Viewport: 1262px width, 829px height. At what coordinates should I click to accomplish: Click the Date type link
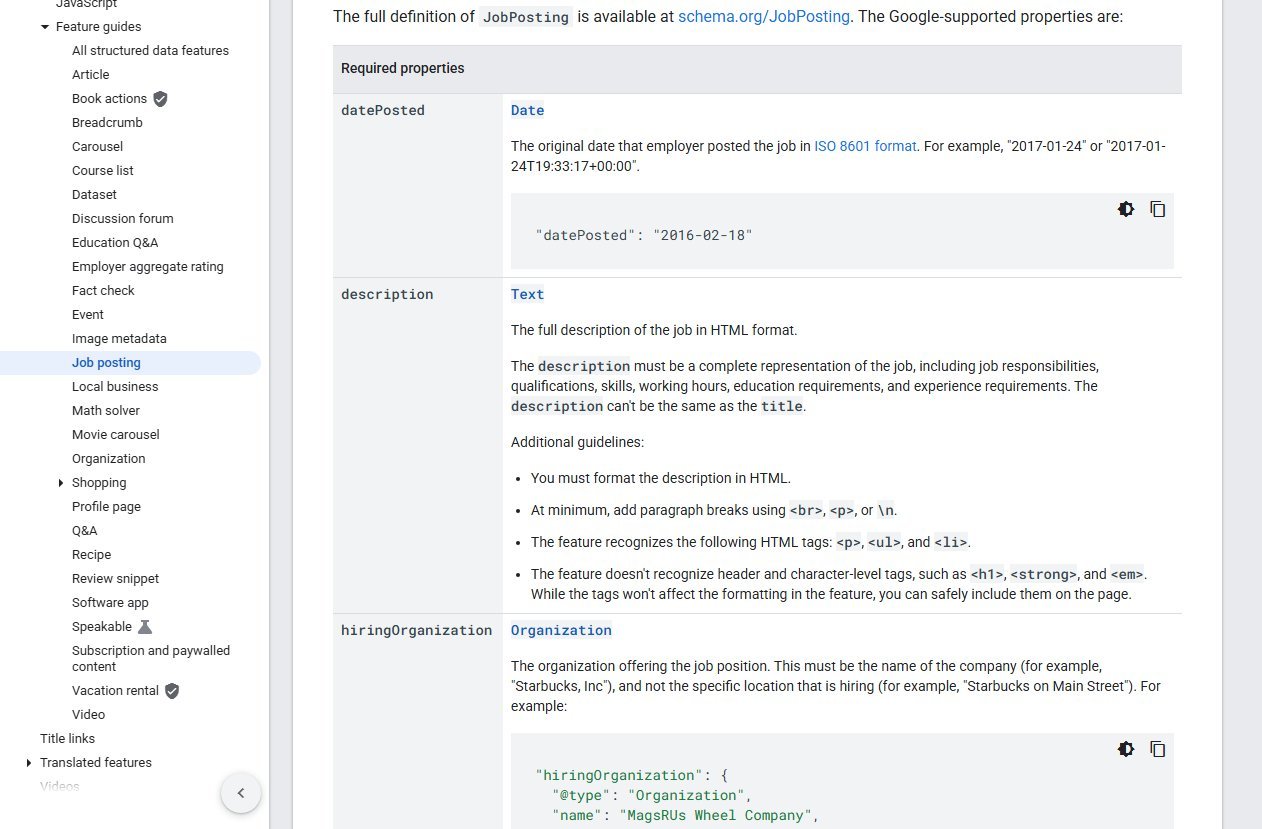click(x=527, y=111)
